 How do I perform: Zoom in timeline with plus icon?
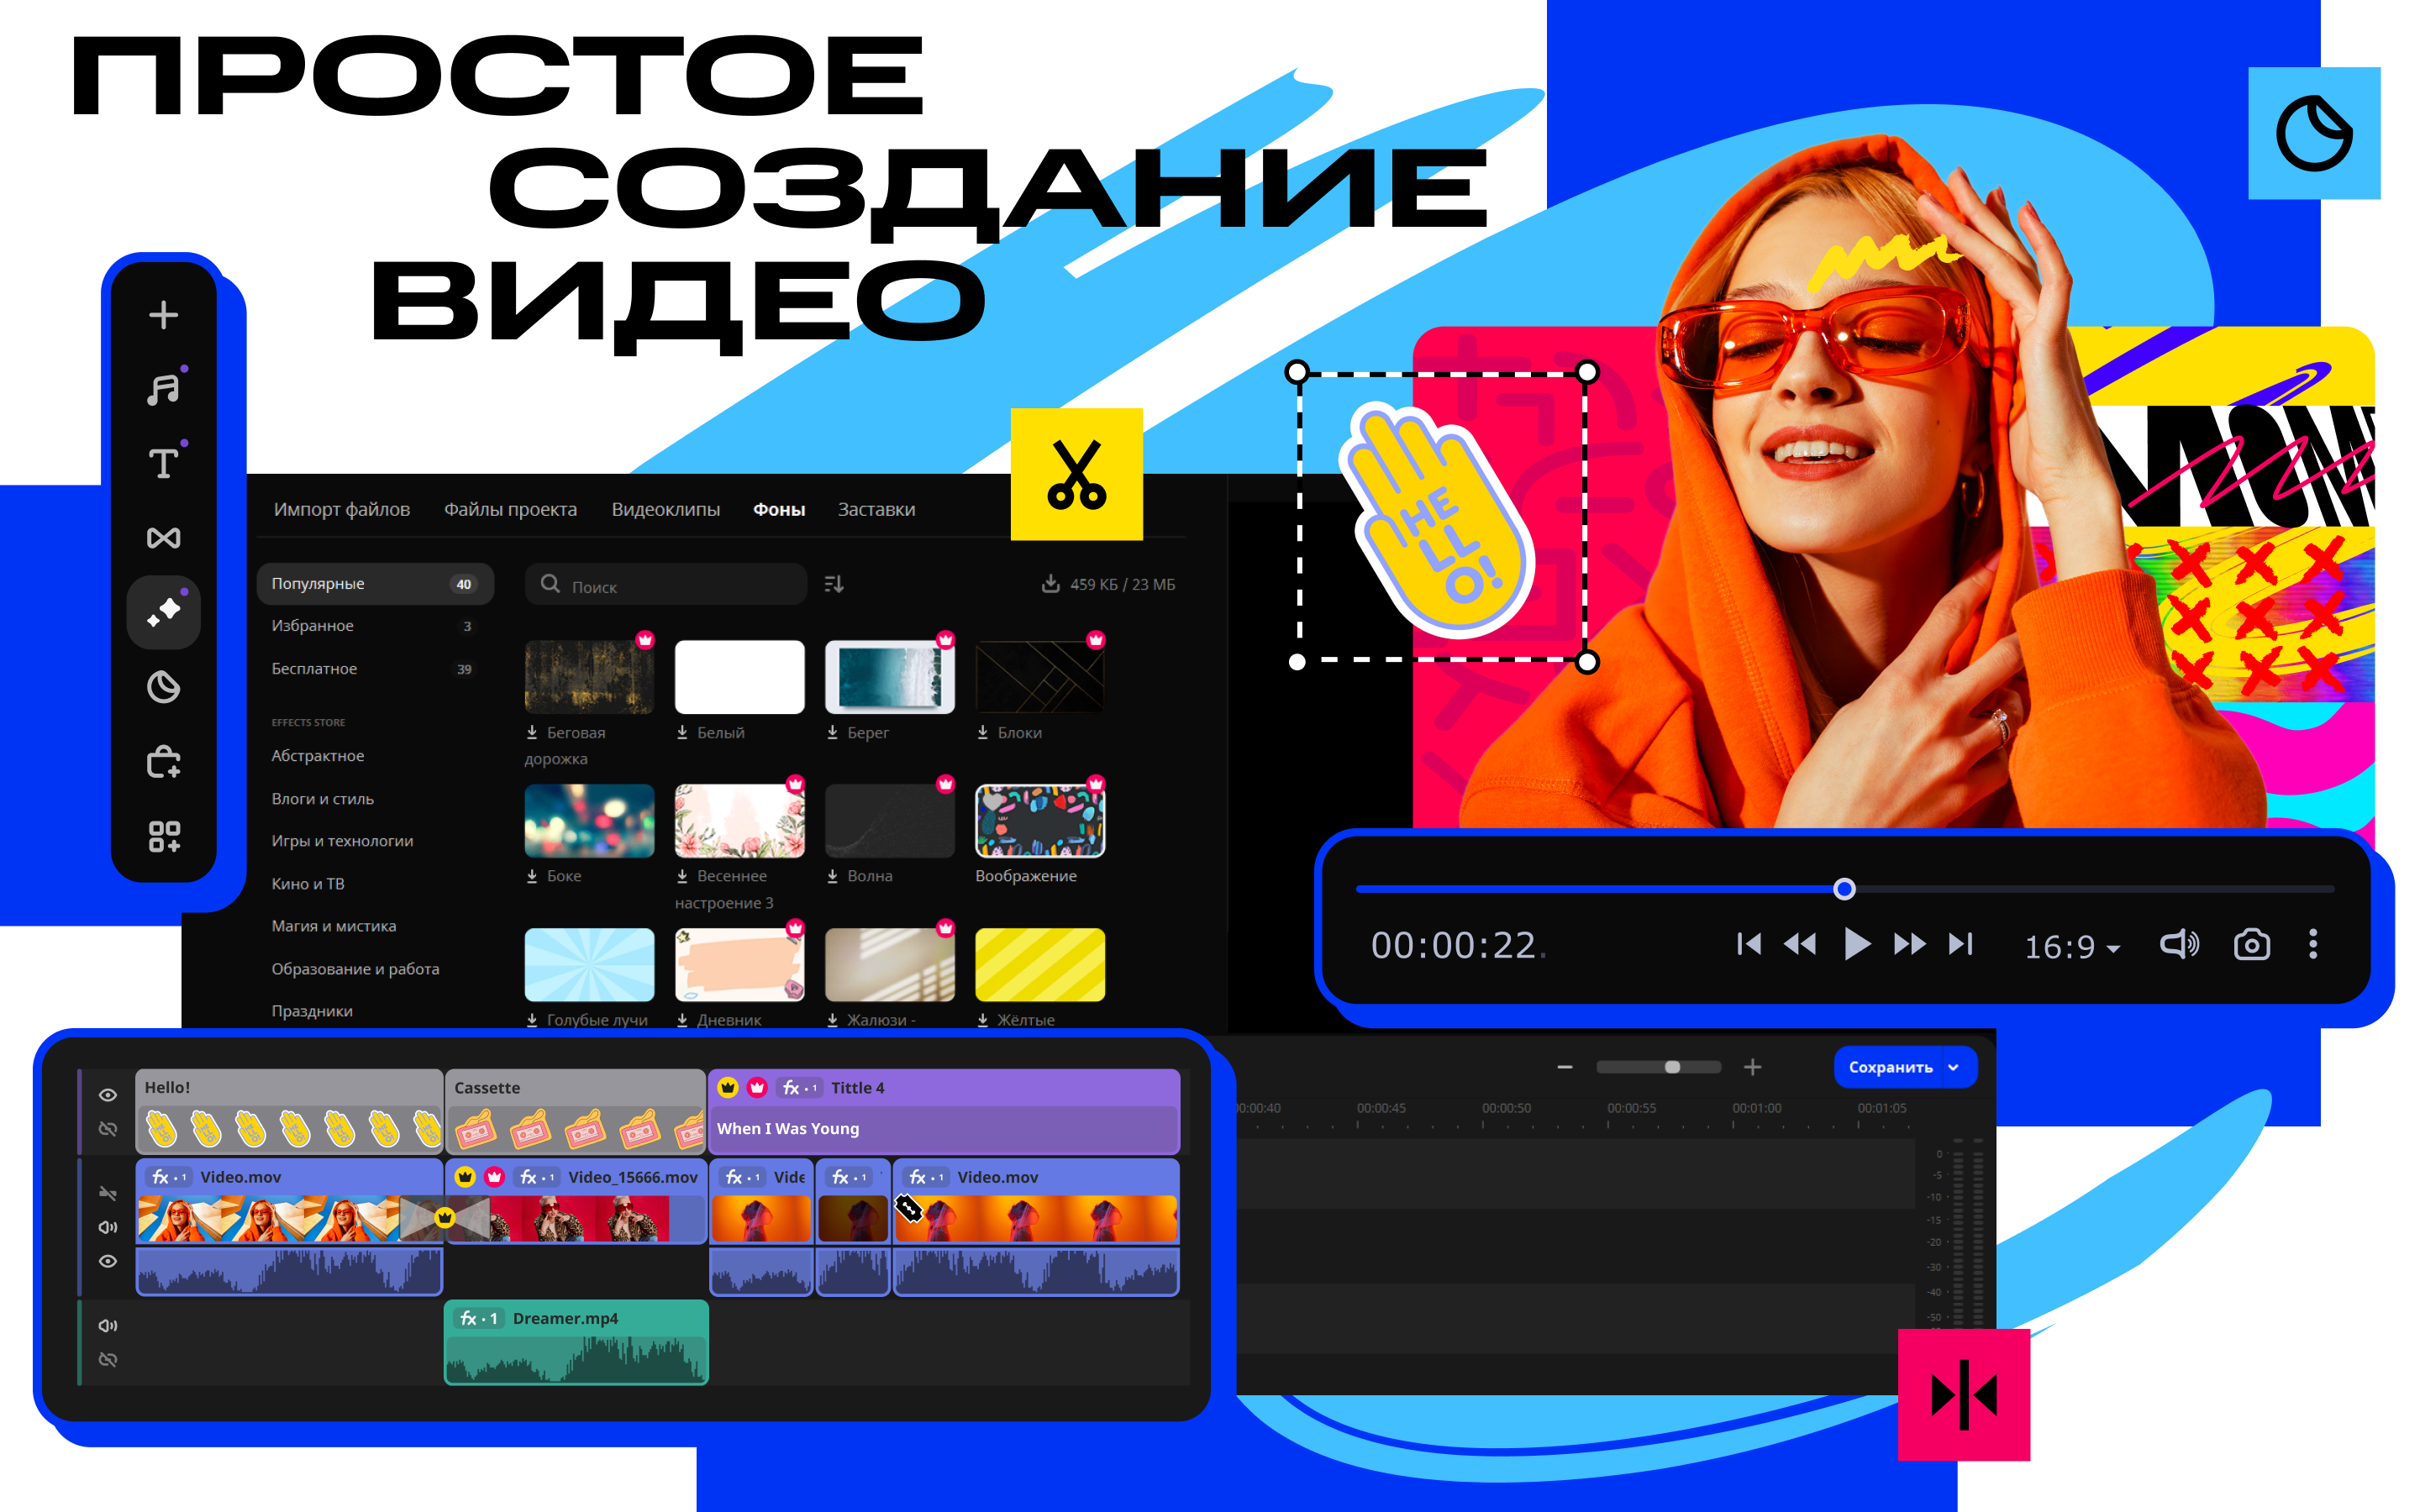pos(1752,1067)
